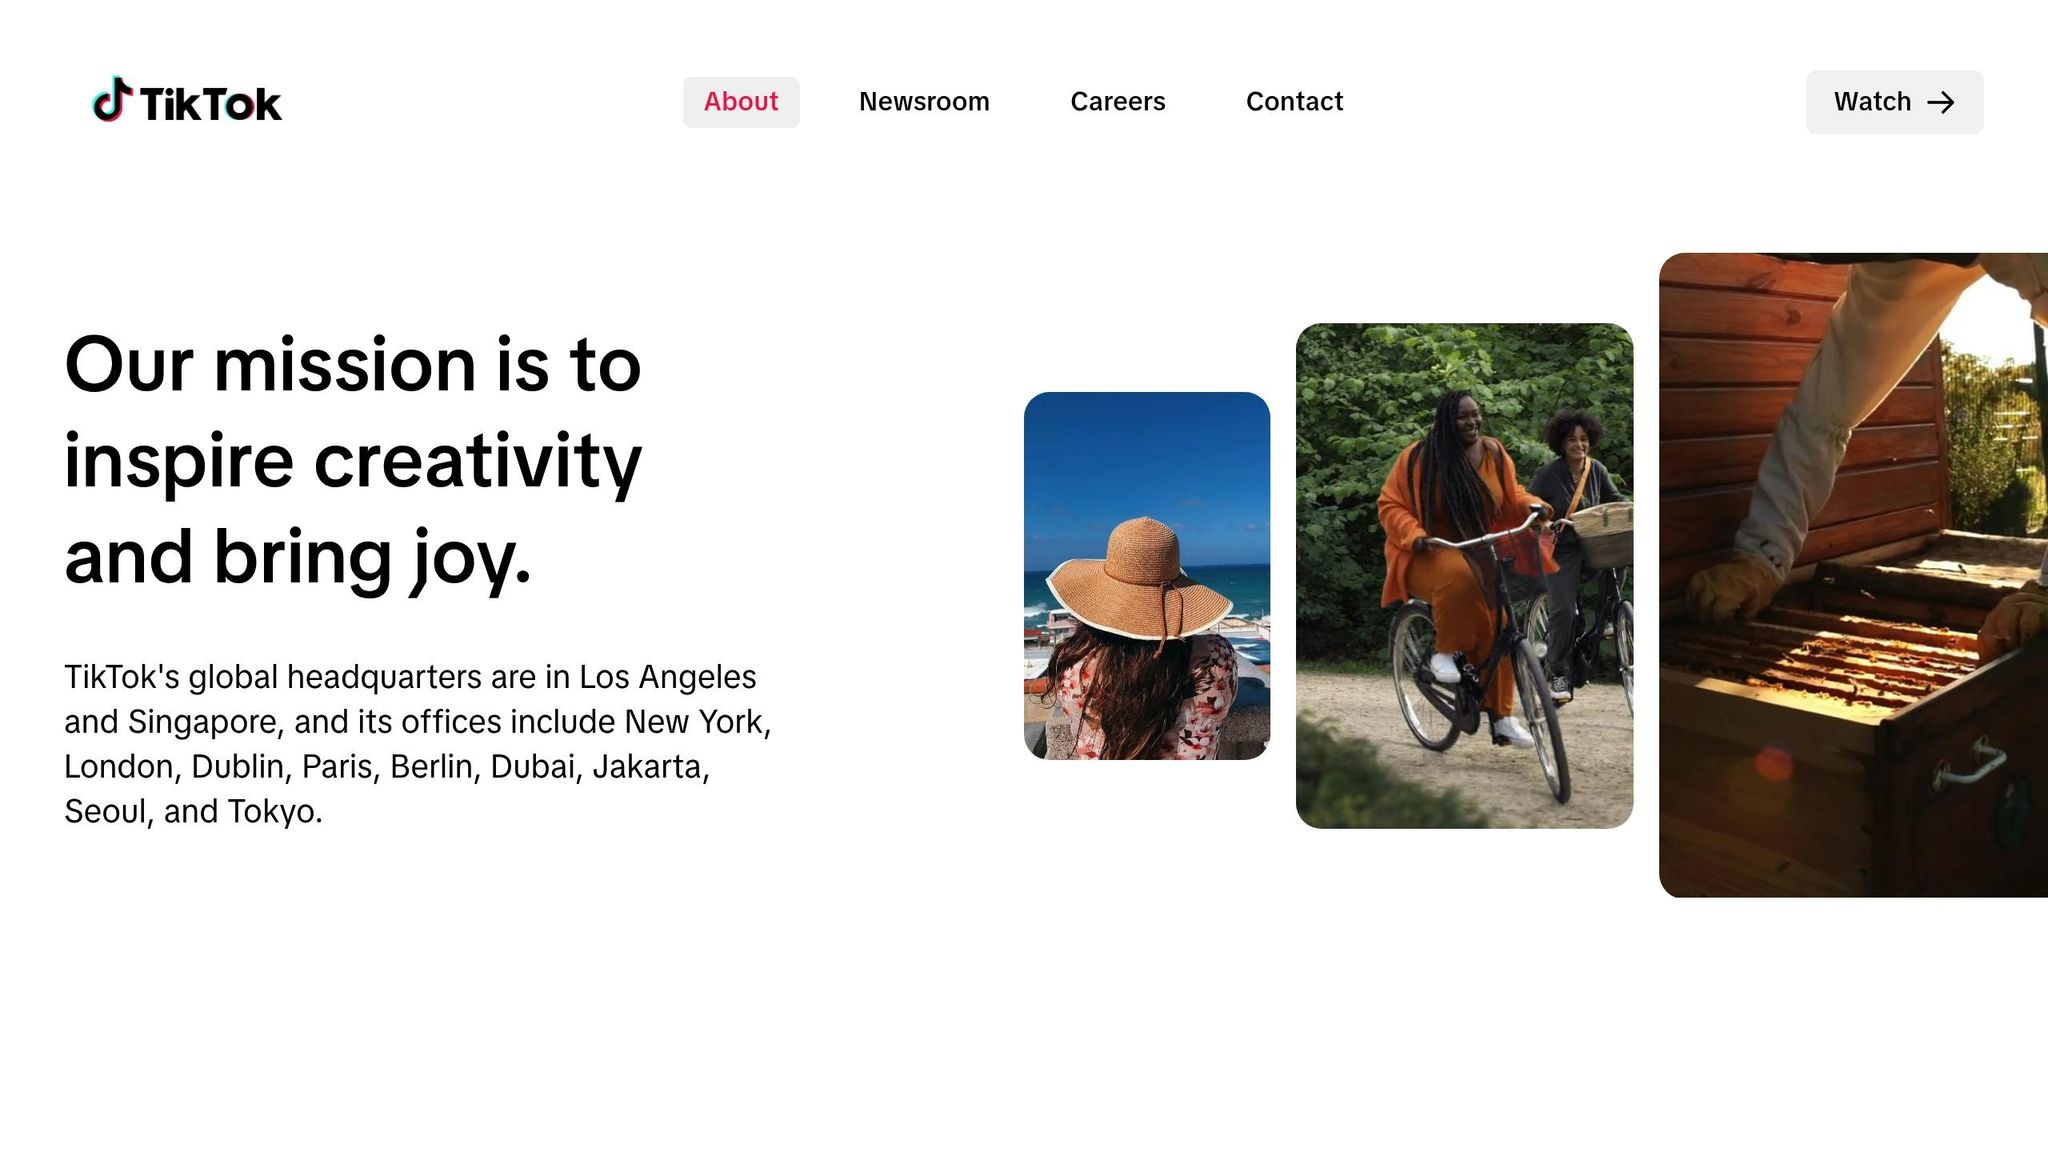
Task: Open the Contact navigation link
Action: click(x=1294, y=102)
